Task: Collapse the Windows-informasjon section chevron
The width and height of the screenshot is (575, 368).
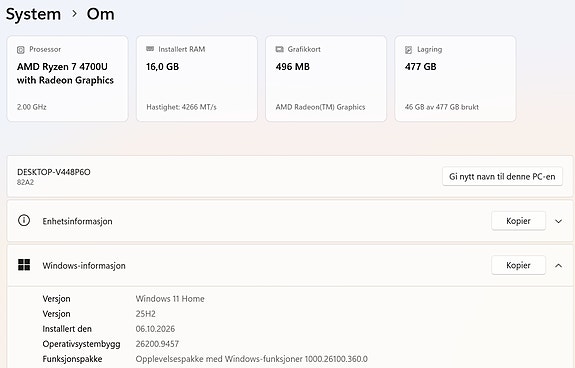Action: (558, 265)
